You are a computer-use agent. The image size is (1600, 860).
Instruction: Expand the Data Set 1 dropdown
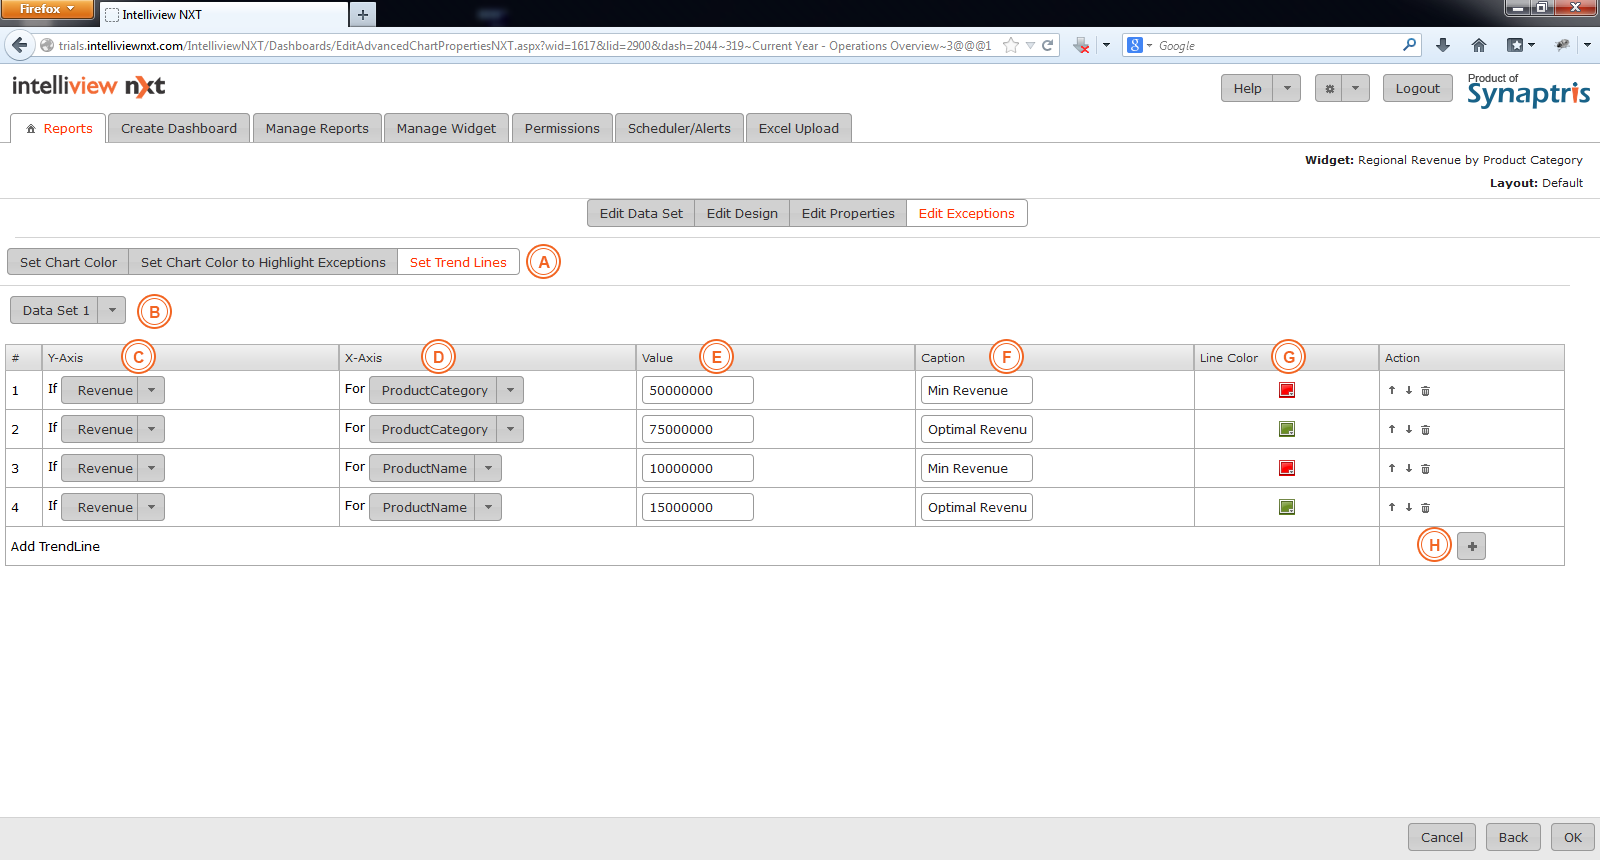(112, 310)
